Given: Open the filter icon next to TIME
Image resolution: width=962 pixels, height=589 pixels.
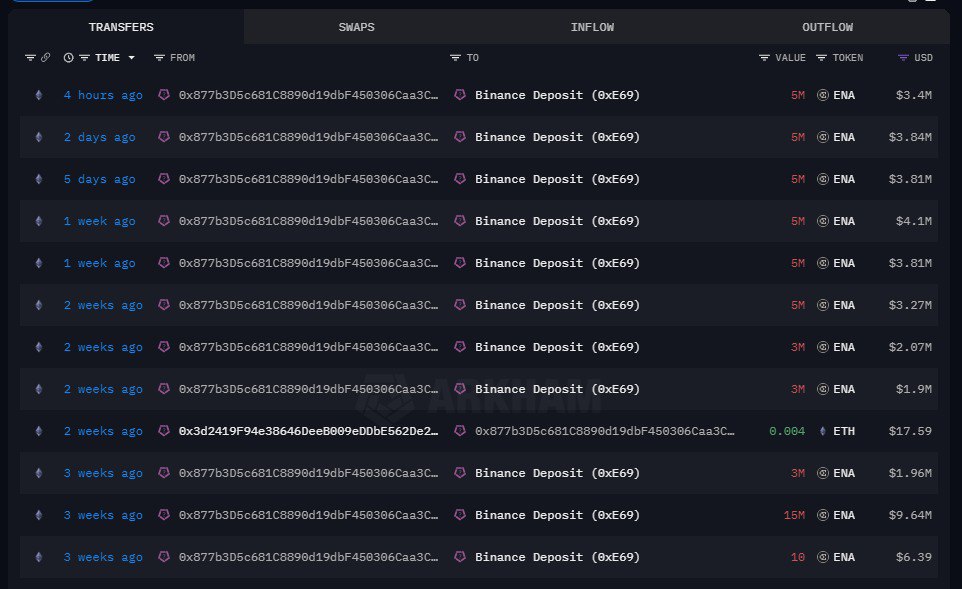Looking at the screenshot, I should pos(85,58).
